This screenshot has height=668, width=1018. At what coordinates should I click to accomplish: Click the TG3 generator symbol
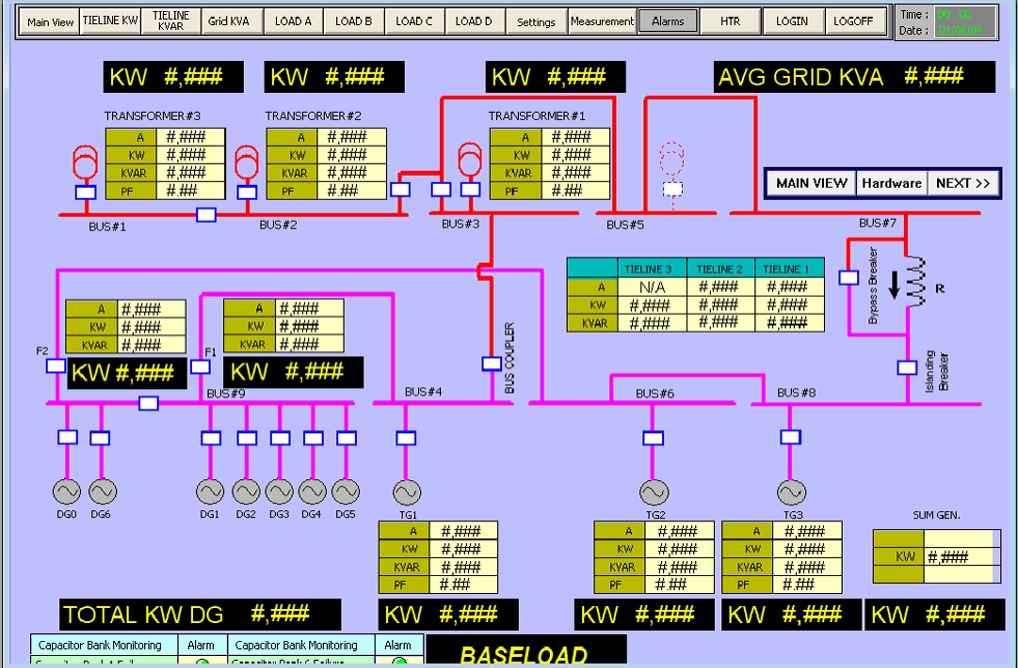pos(791,492)
